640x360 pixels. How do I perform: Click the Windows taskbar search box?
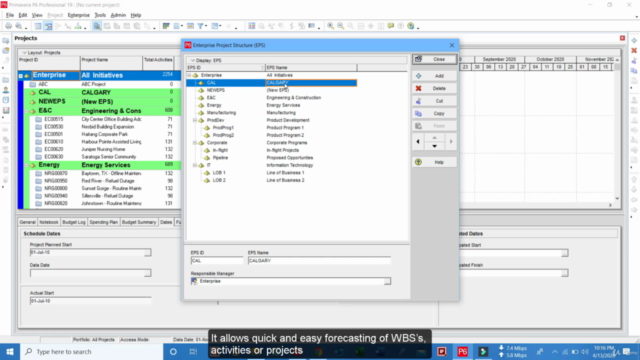92,351
